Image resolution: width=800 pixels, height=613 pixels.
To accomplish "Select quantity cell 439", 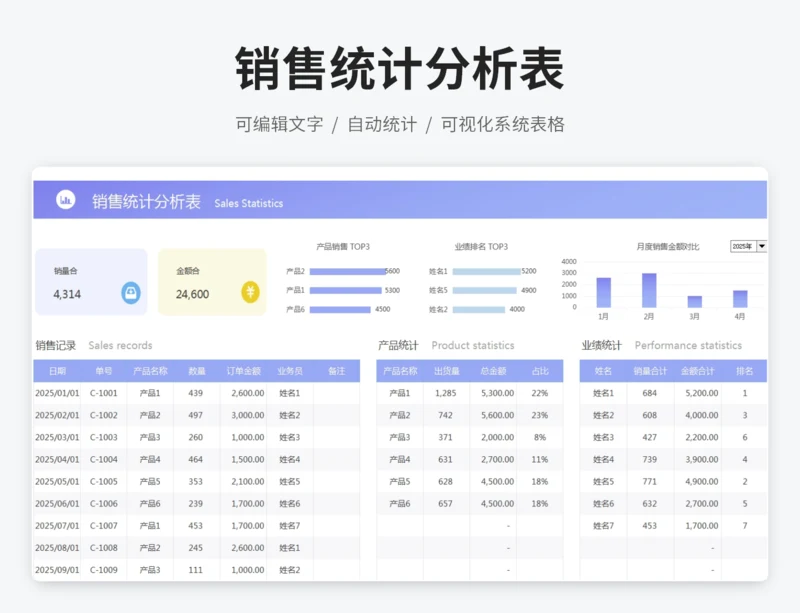I will tap(195, 393).
